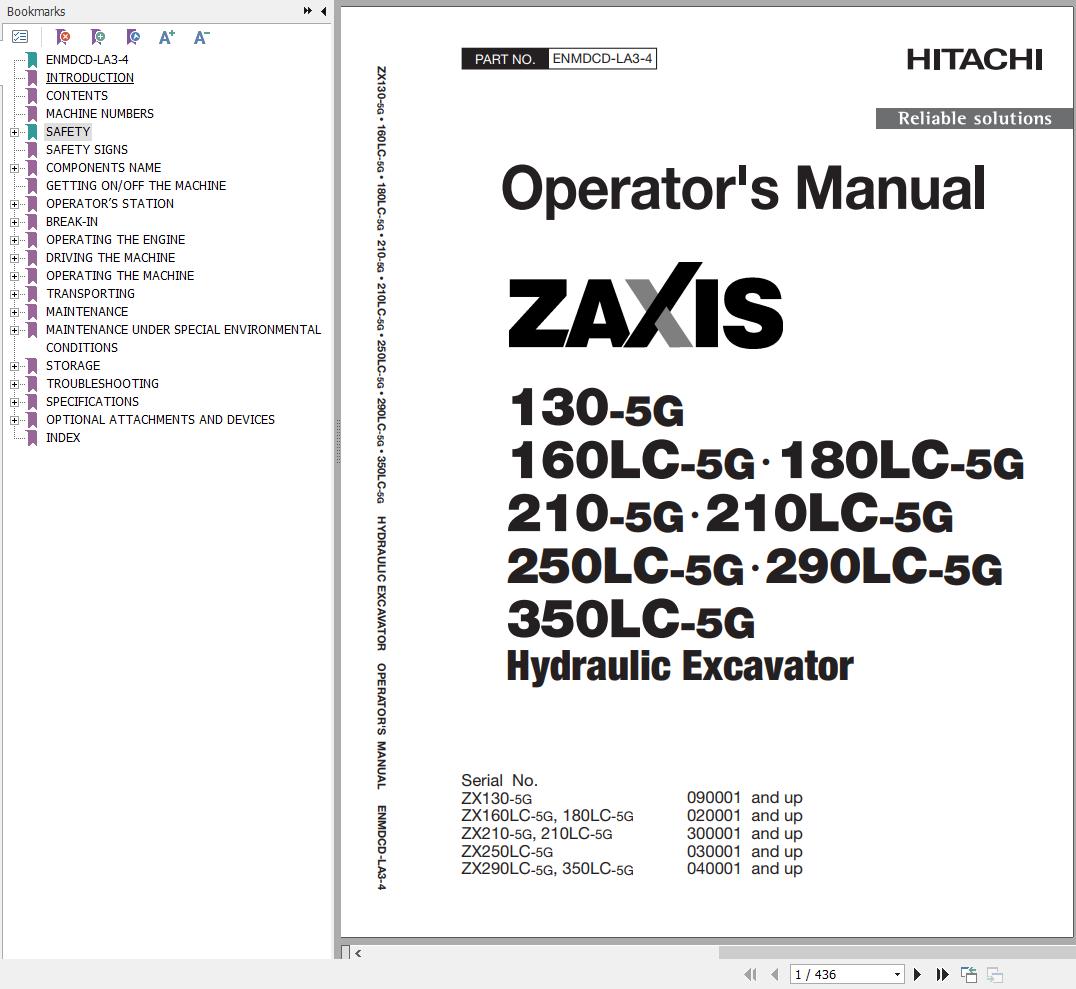This screenshot has height=989, width=1076.
Task: Click the teal bookmark icon beside SAFETY
Action: (32, 132)
